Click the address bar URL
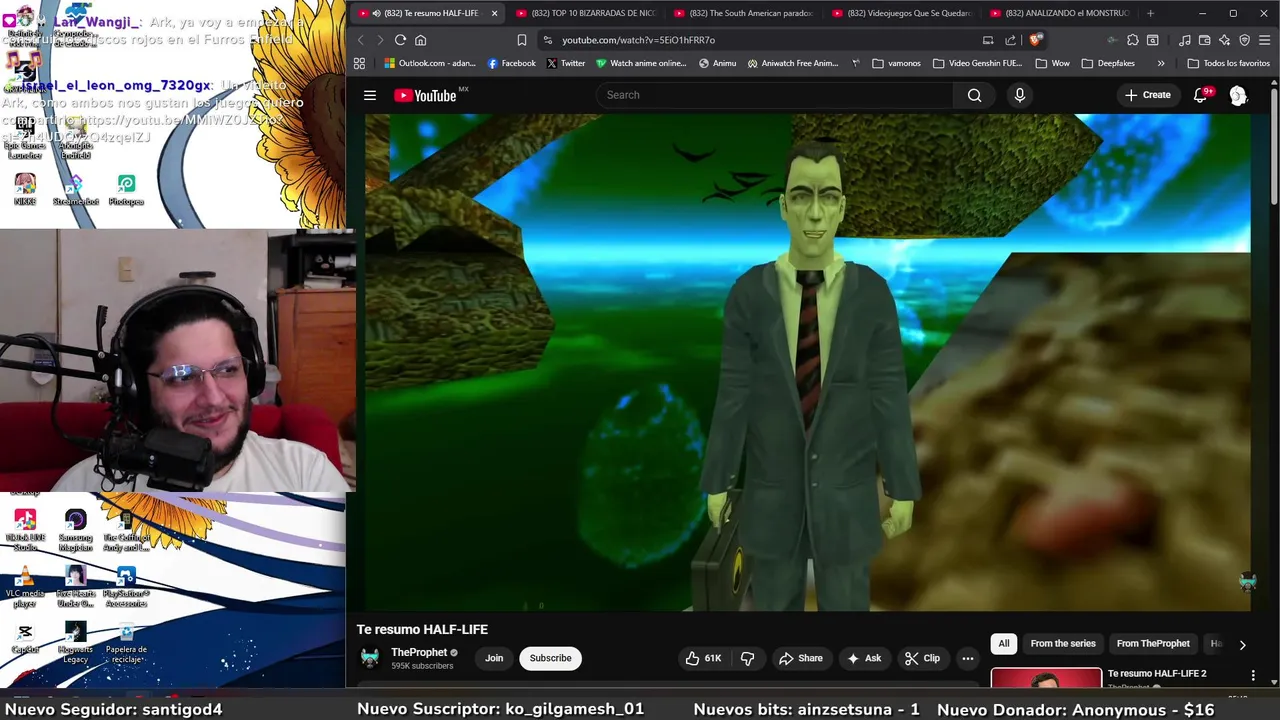Image resolution: width=1280 pixels, height=720 pixels. click(638, 40)
